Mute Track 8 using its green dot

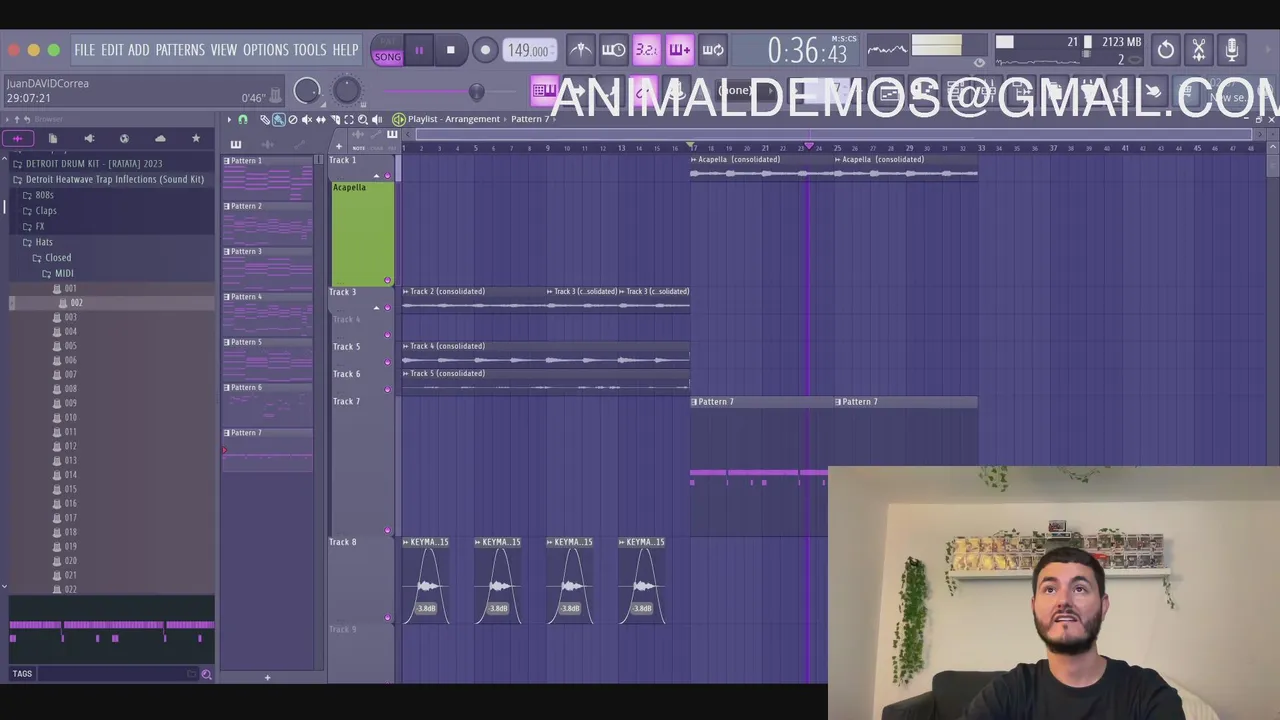(x=387, y=617)
